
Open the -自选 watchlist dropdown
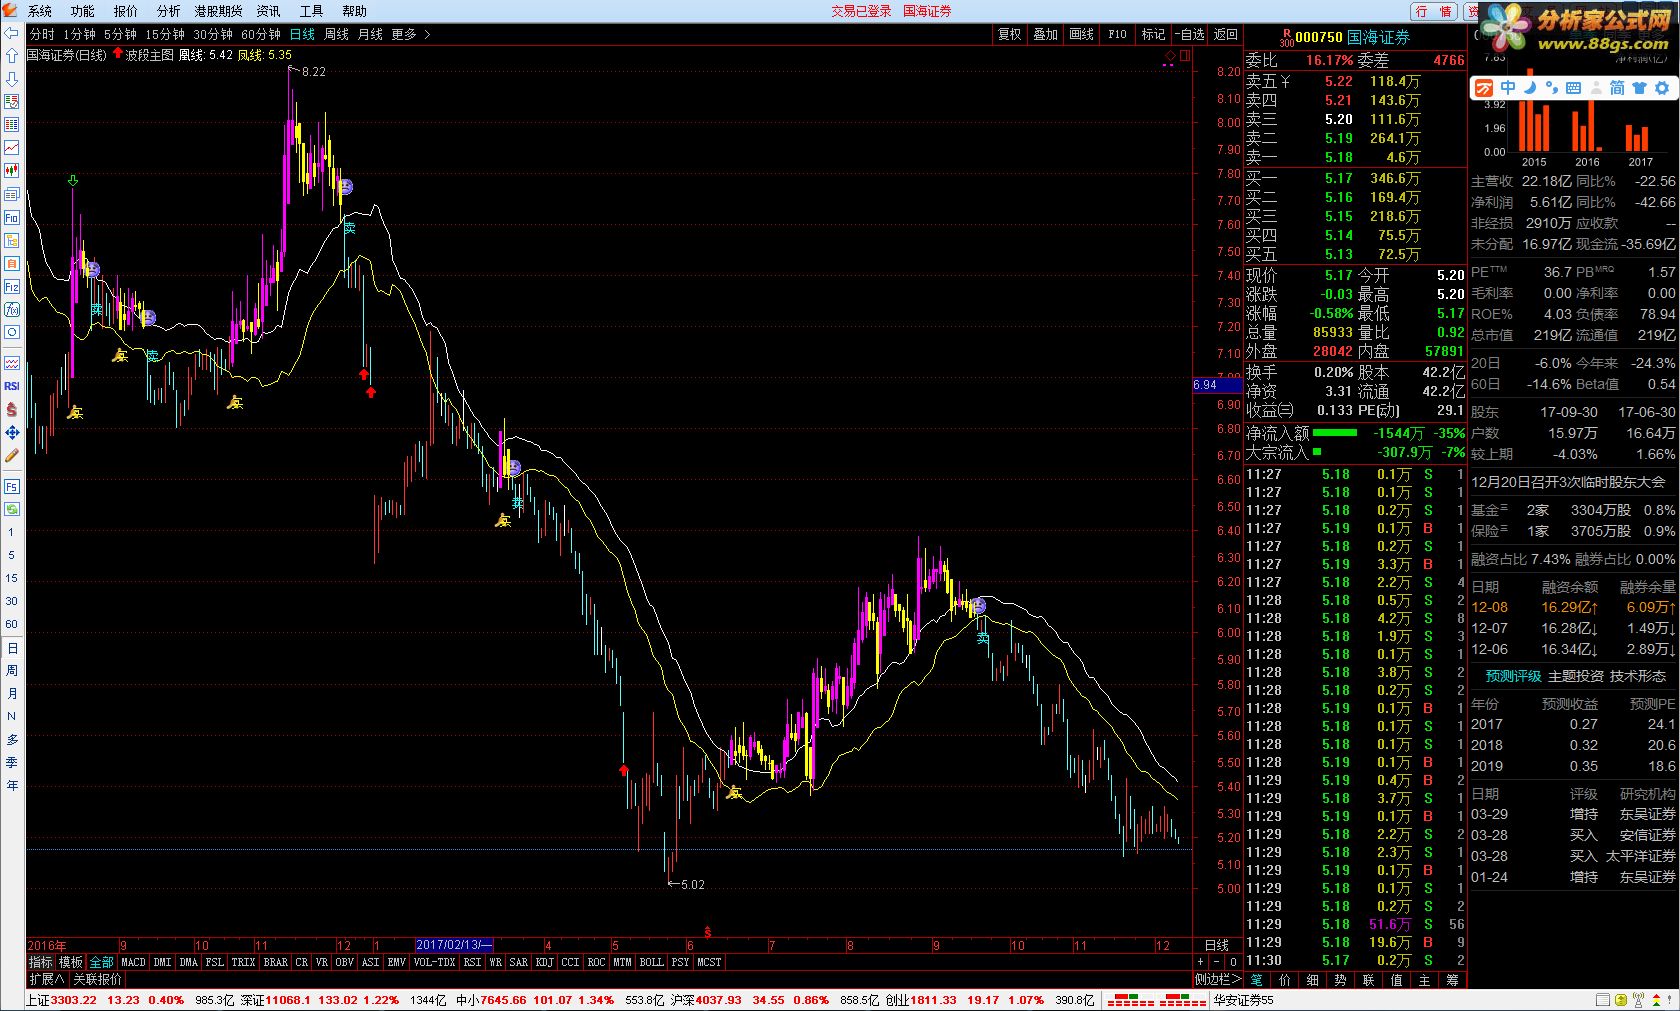[x=1190, y=34]
